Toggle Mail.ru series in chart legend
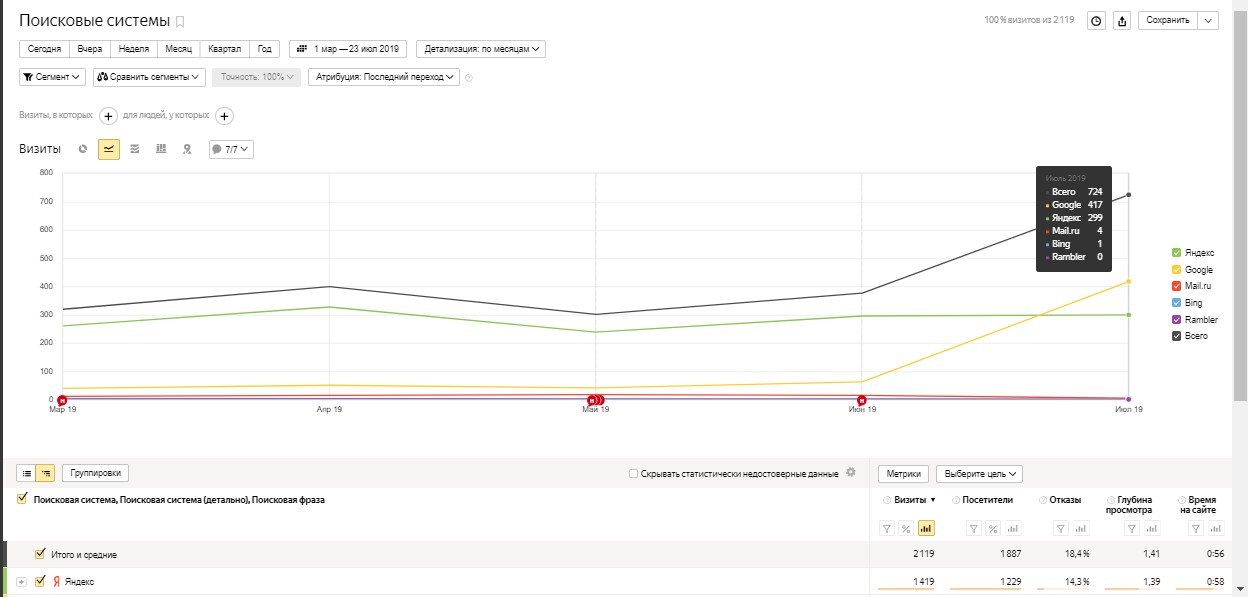The width and height of the screenshot is (1248, 597). pos(1176,286)
